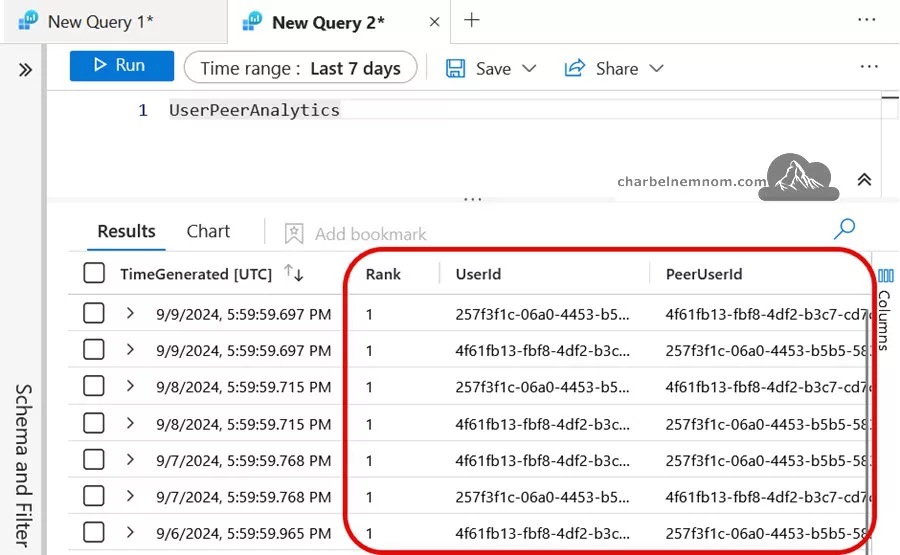This screenshot has width=900, height=555.
Task: Expand the first 9/9/2024 row details
Action: click(x=130, y=313)
